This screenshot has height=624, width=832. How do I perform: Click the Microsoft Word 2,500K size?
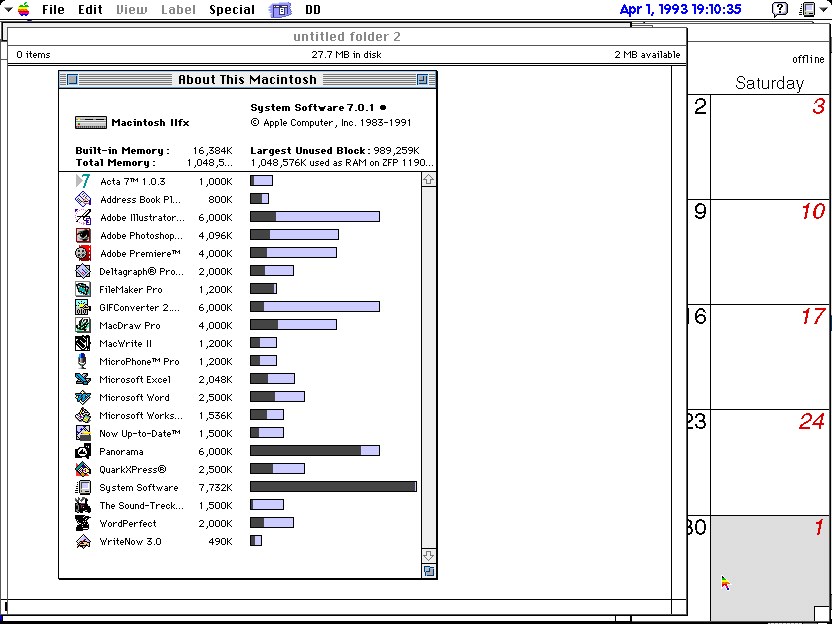[215, 397]
